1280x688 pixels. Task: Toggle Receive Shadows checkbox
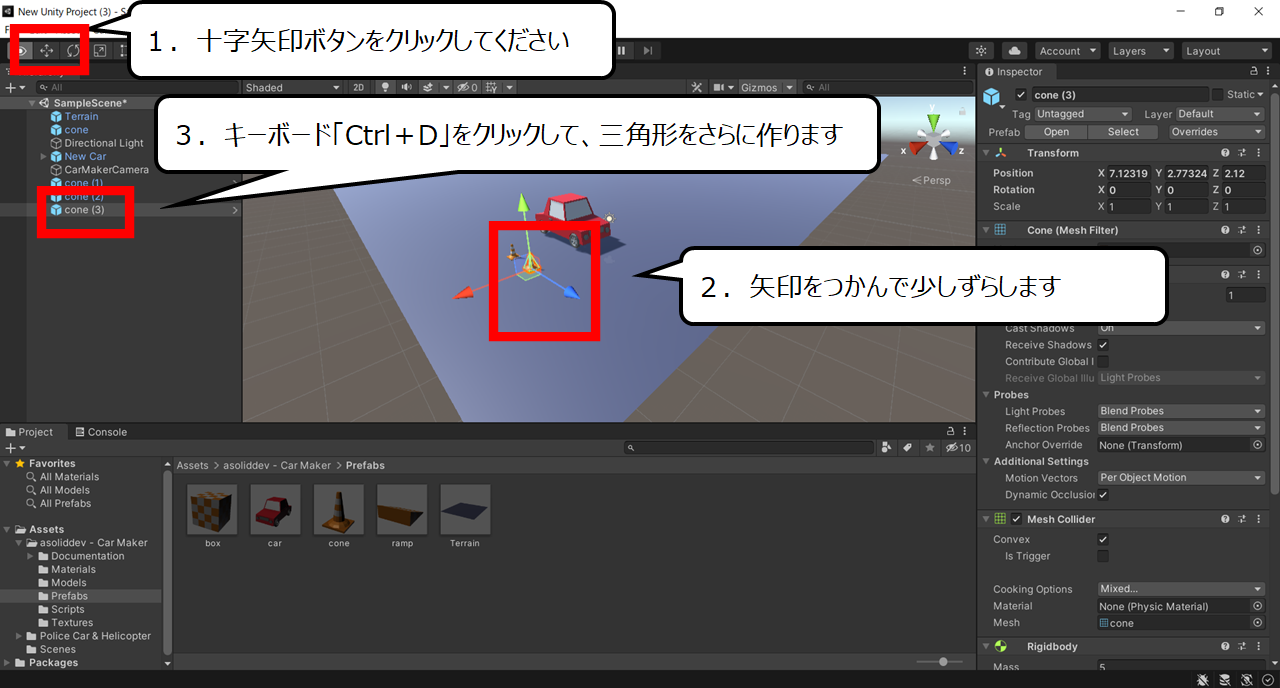(1103, 345)
